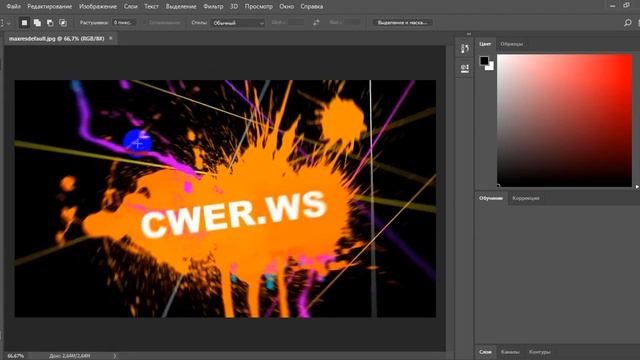The width and height of the screenshot is (640, 360).
Task: Select the Subtract from selection mode icon
Action: click(x=50, y=23)
